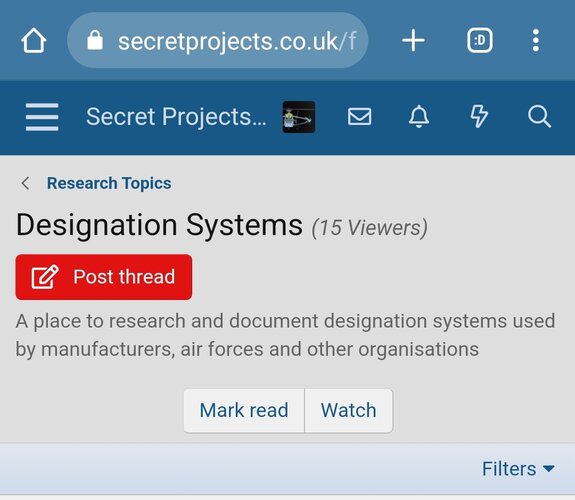This screenshot has height=500, width=575.
Task: Navigate to the Research Topics breadcrumb
Action: click(x=109, y=183)
